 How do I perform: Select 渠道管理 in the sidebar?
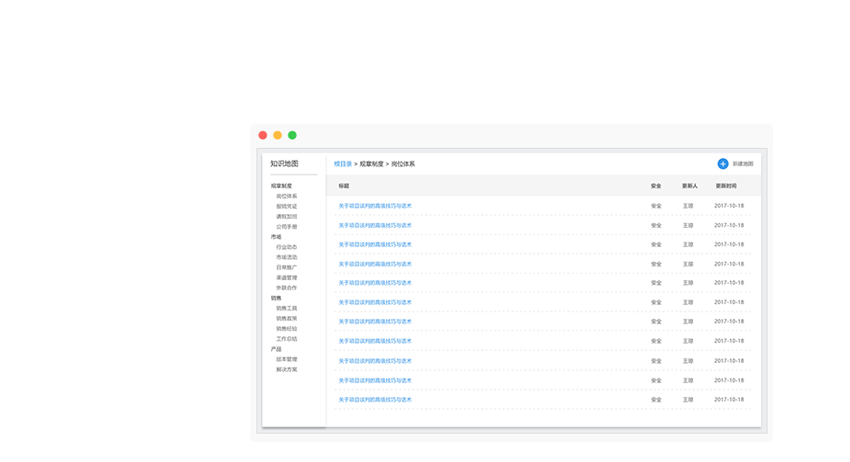286,278
